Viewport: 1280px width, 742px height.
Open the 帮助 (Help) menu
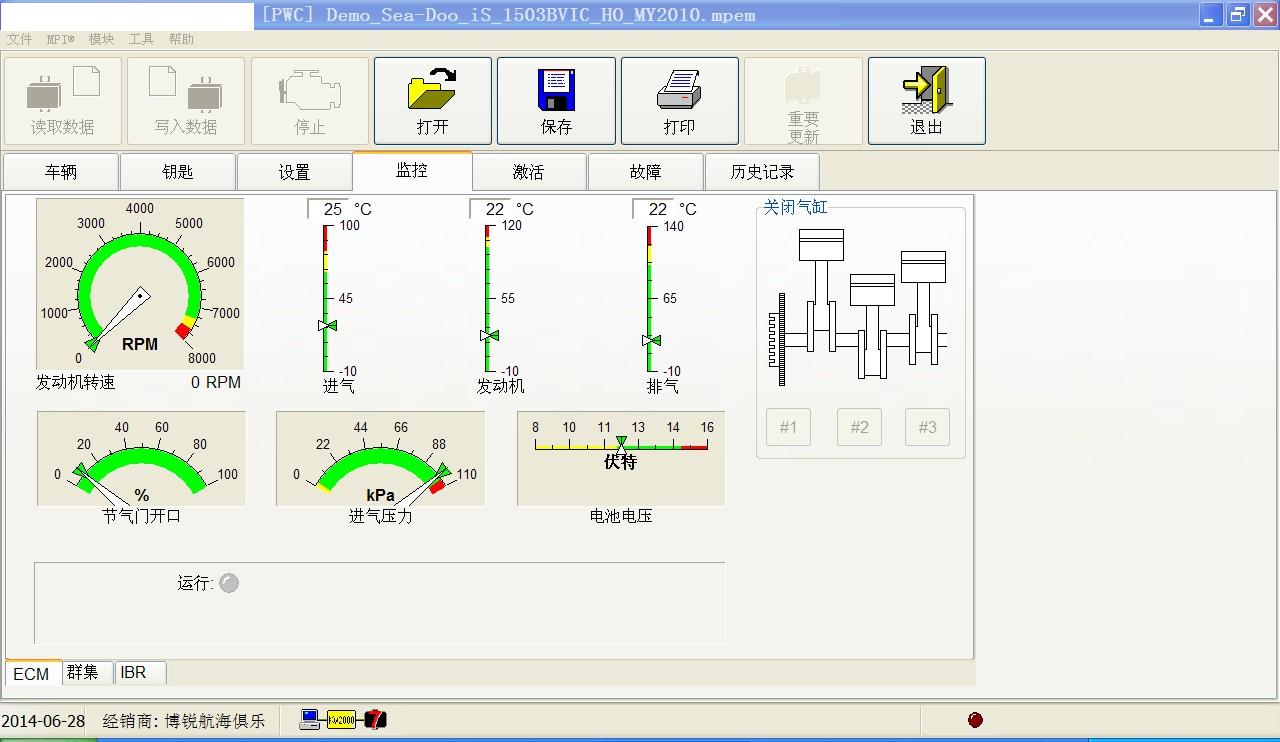[x=181, y=39]
